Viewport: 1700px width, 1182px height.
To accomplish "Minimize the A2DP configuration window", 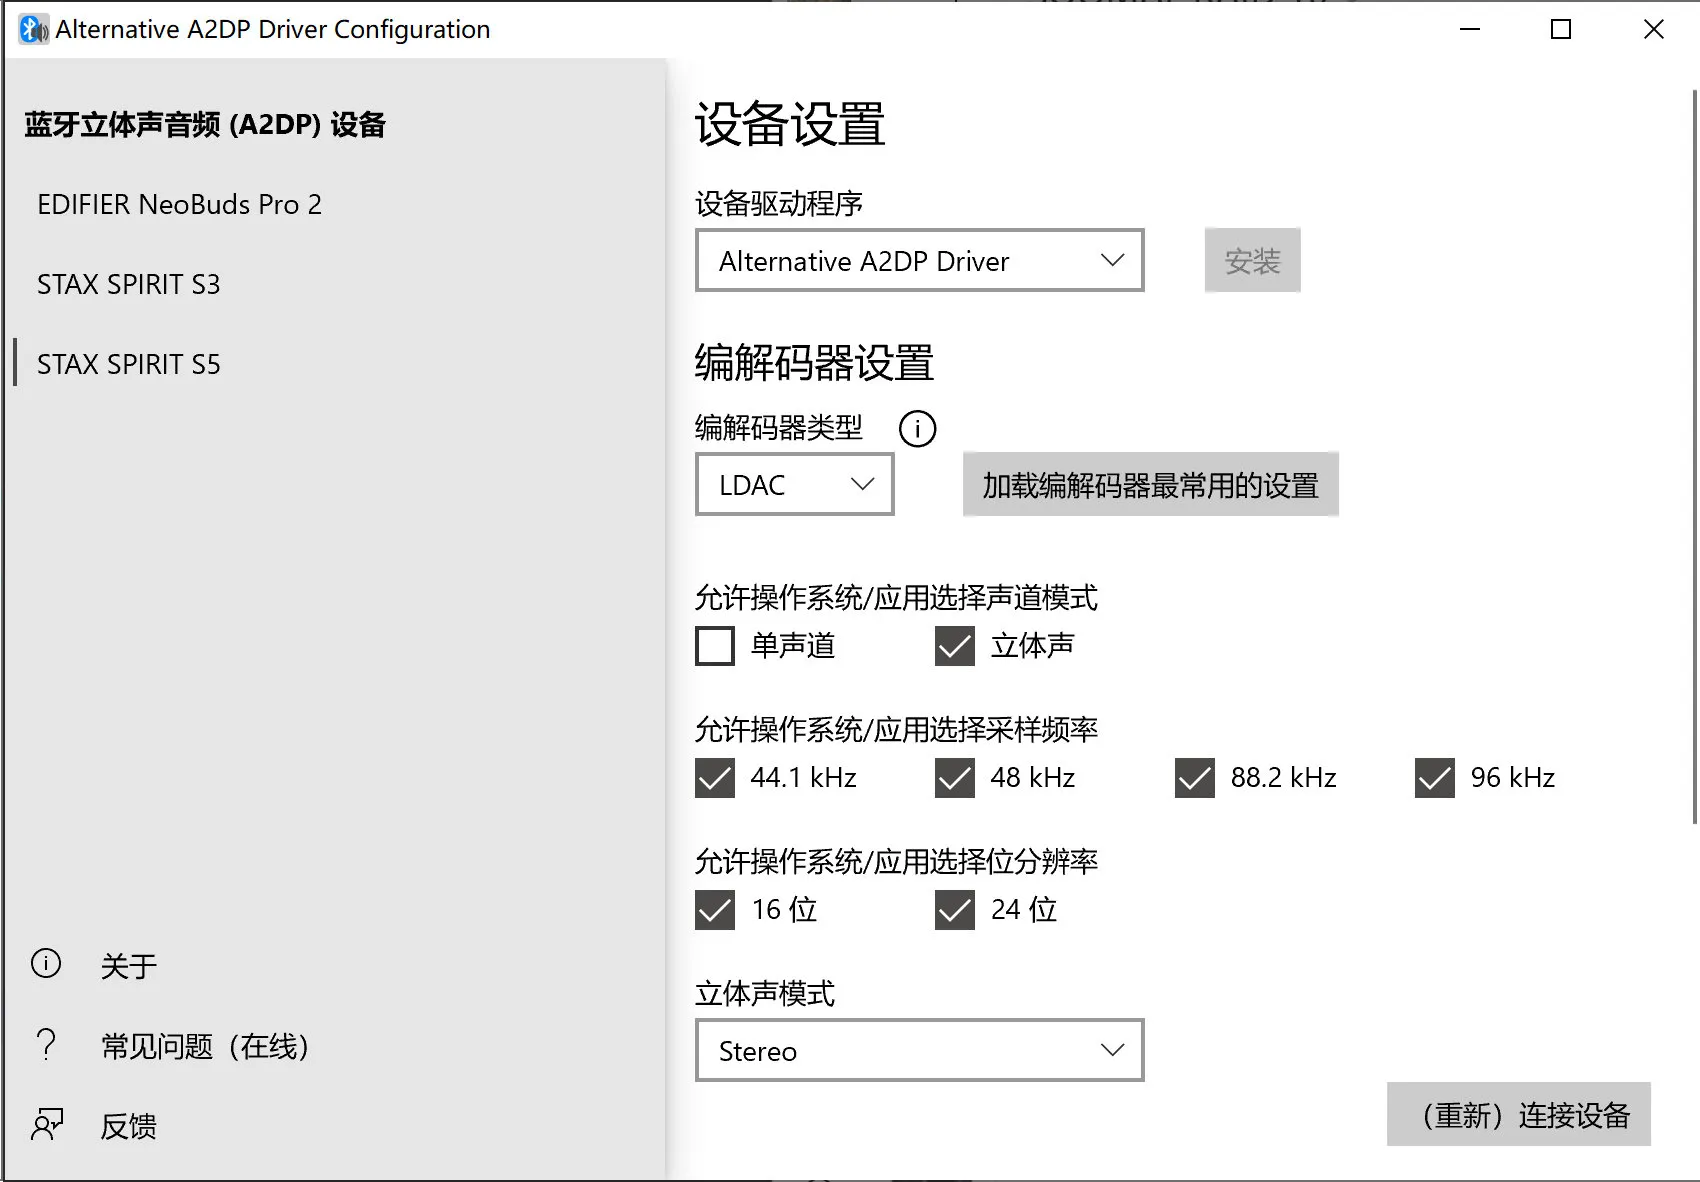I will coord(1469,29).
